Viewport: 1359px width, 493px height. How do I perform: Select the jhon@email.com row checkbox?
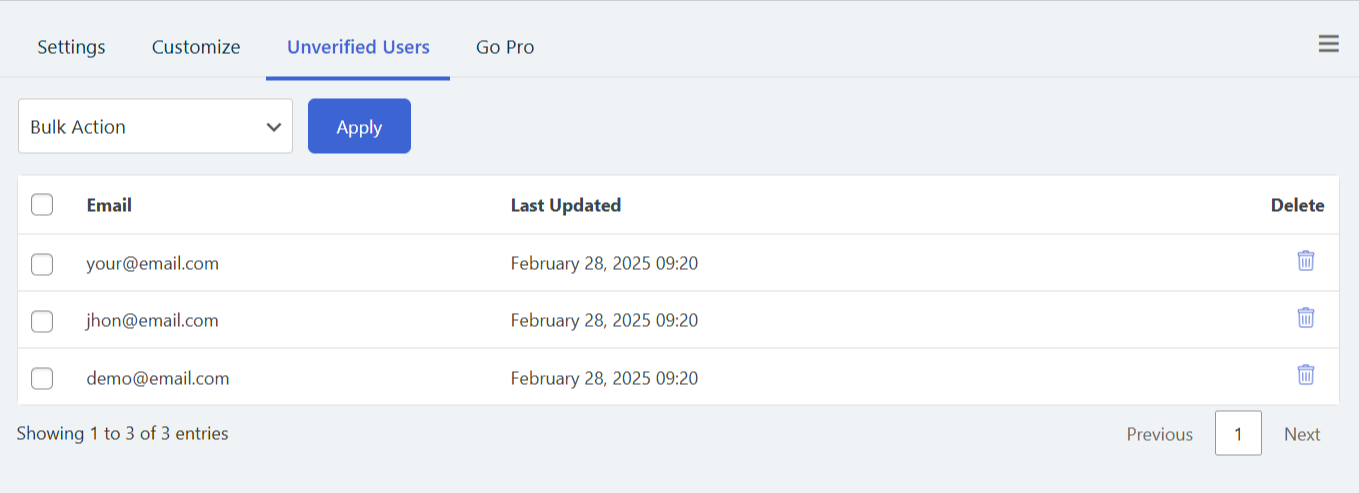click(x=42, y=321)
